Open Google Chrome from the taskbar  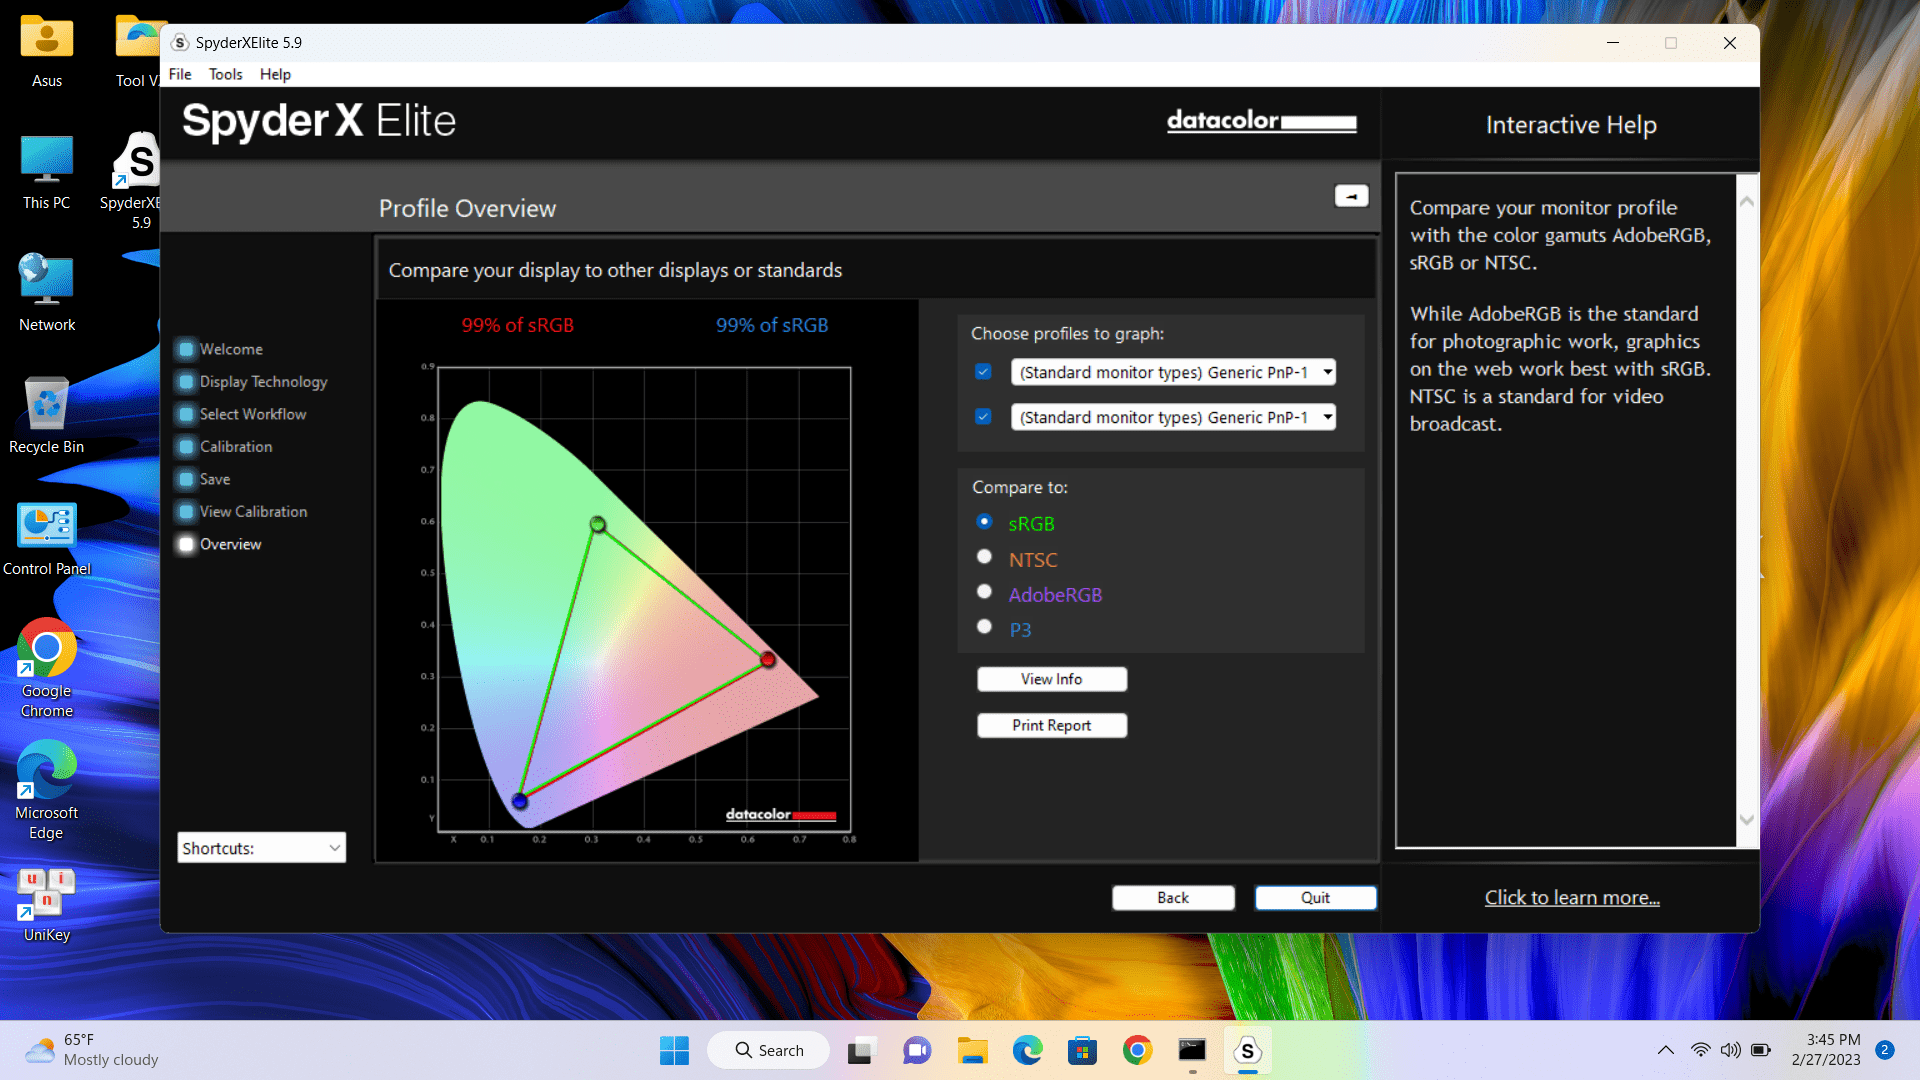coord(1137,1050)
